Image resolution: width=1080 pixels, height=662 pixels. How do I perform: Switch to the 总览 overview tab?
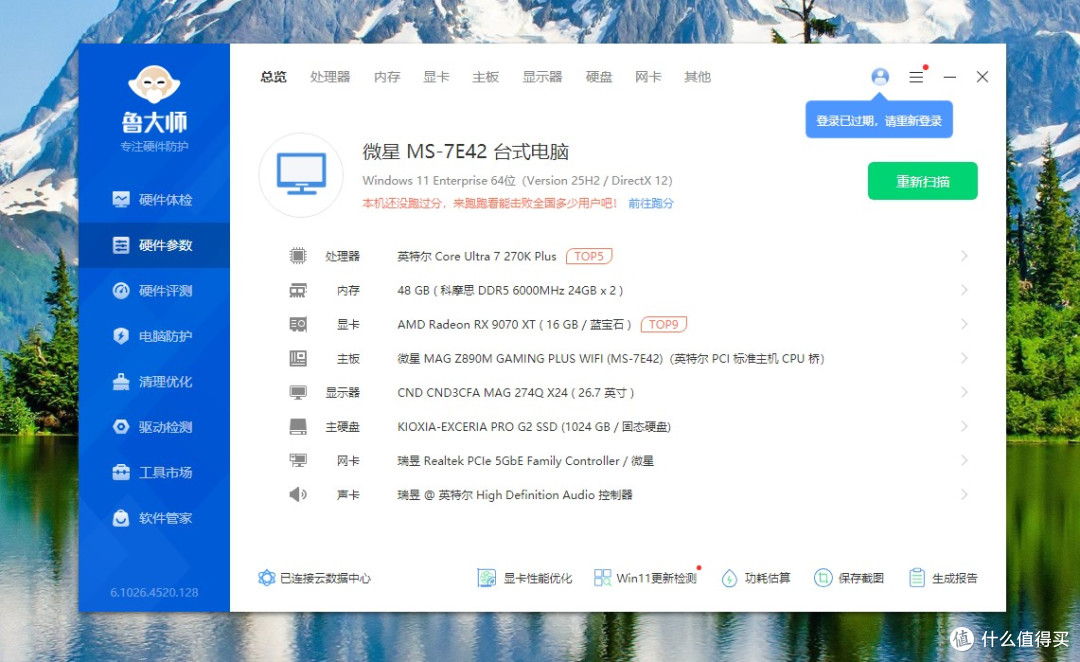(273, 77)
